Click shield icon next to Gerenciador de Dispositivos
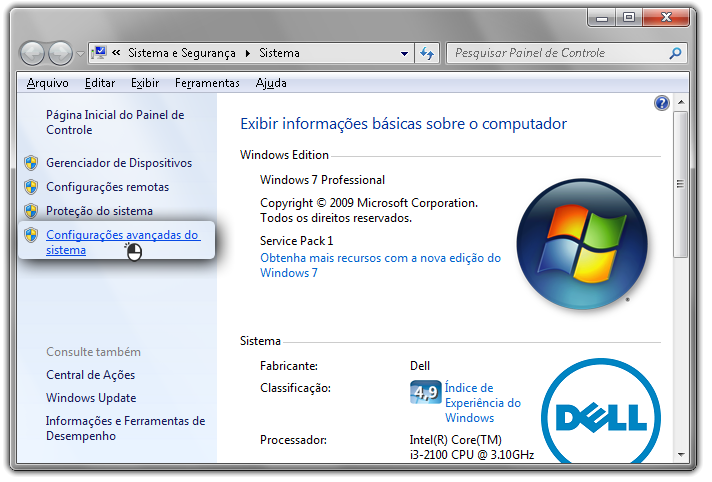 31,163
